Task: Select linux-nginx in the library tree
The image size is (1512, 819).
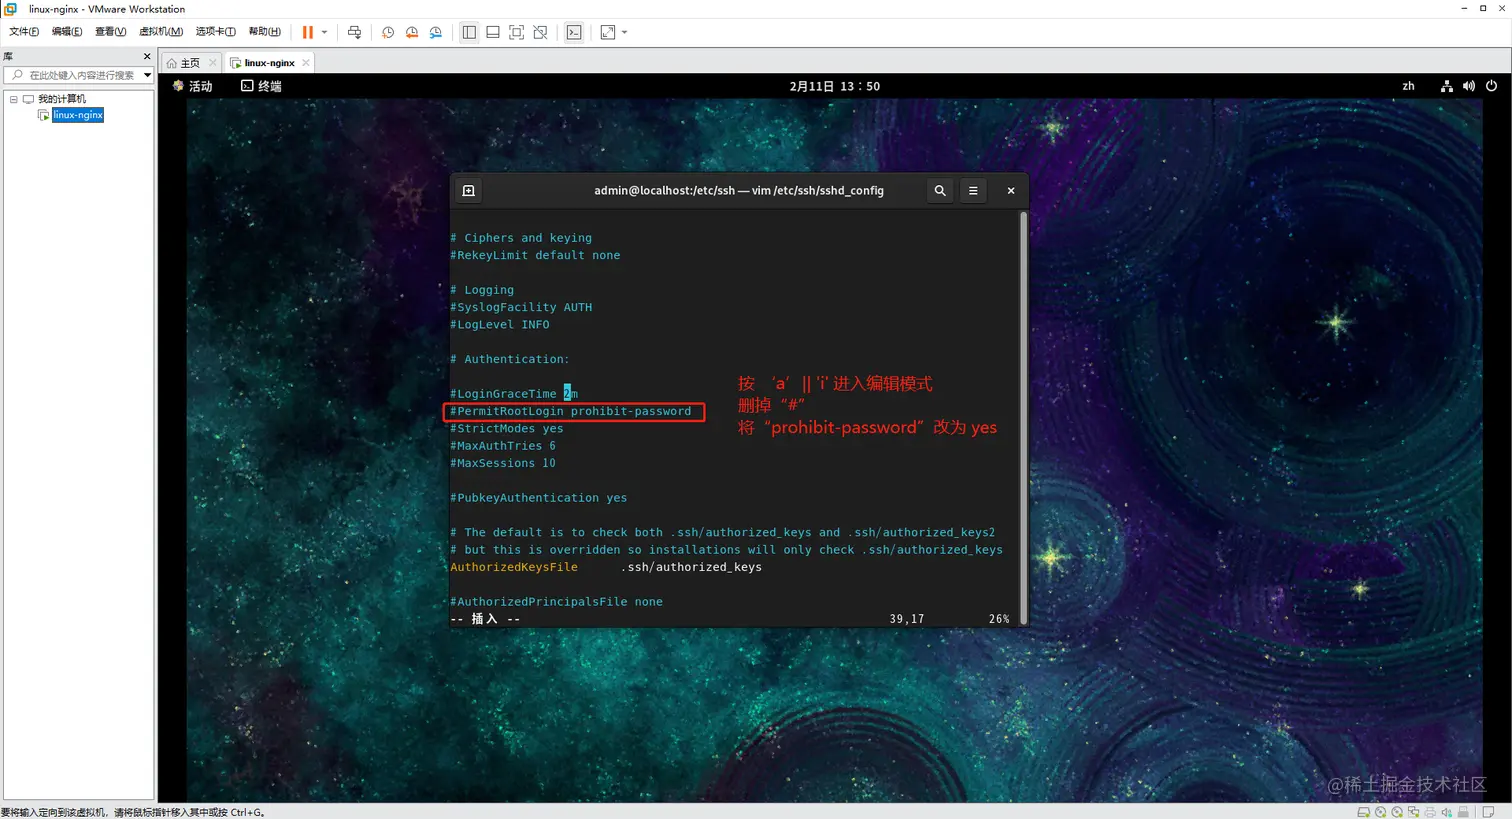Action: click(78, 115)
